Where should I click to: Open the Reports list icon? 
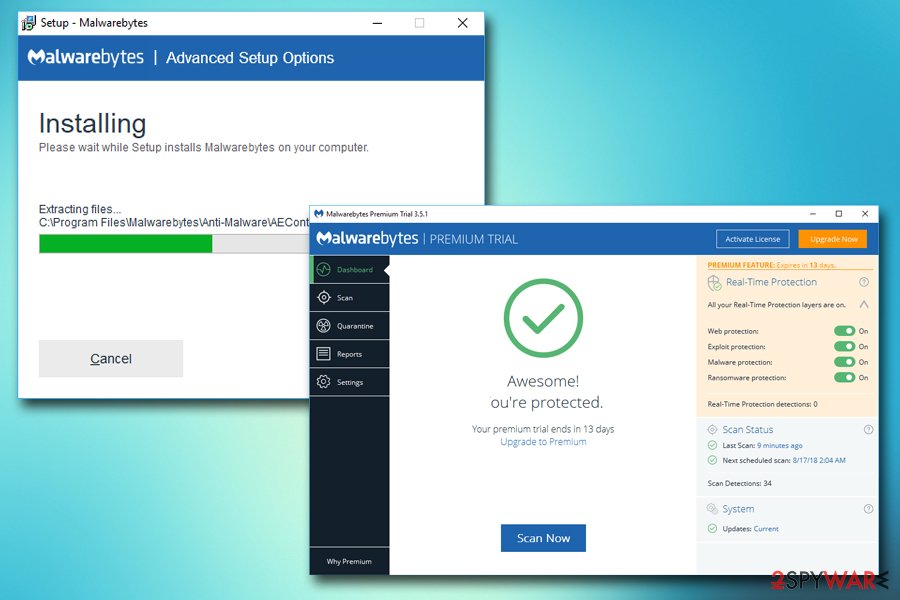click(x=324, y=354)
